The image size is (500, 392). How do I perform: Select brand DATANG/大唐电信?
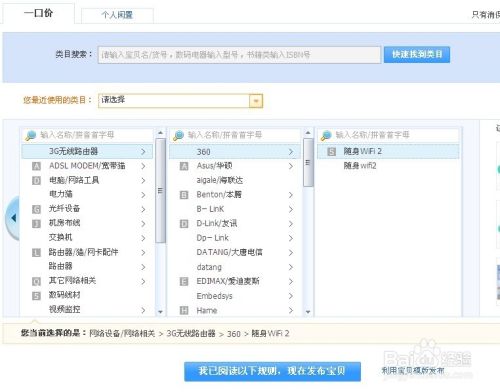[235, 252]
